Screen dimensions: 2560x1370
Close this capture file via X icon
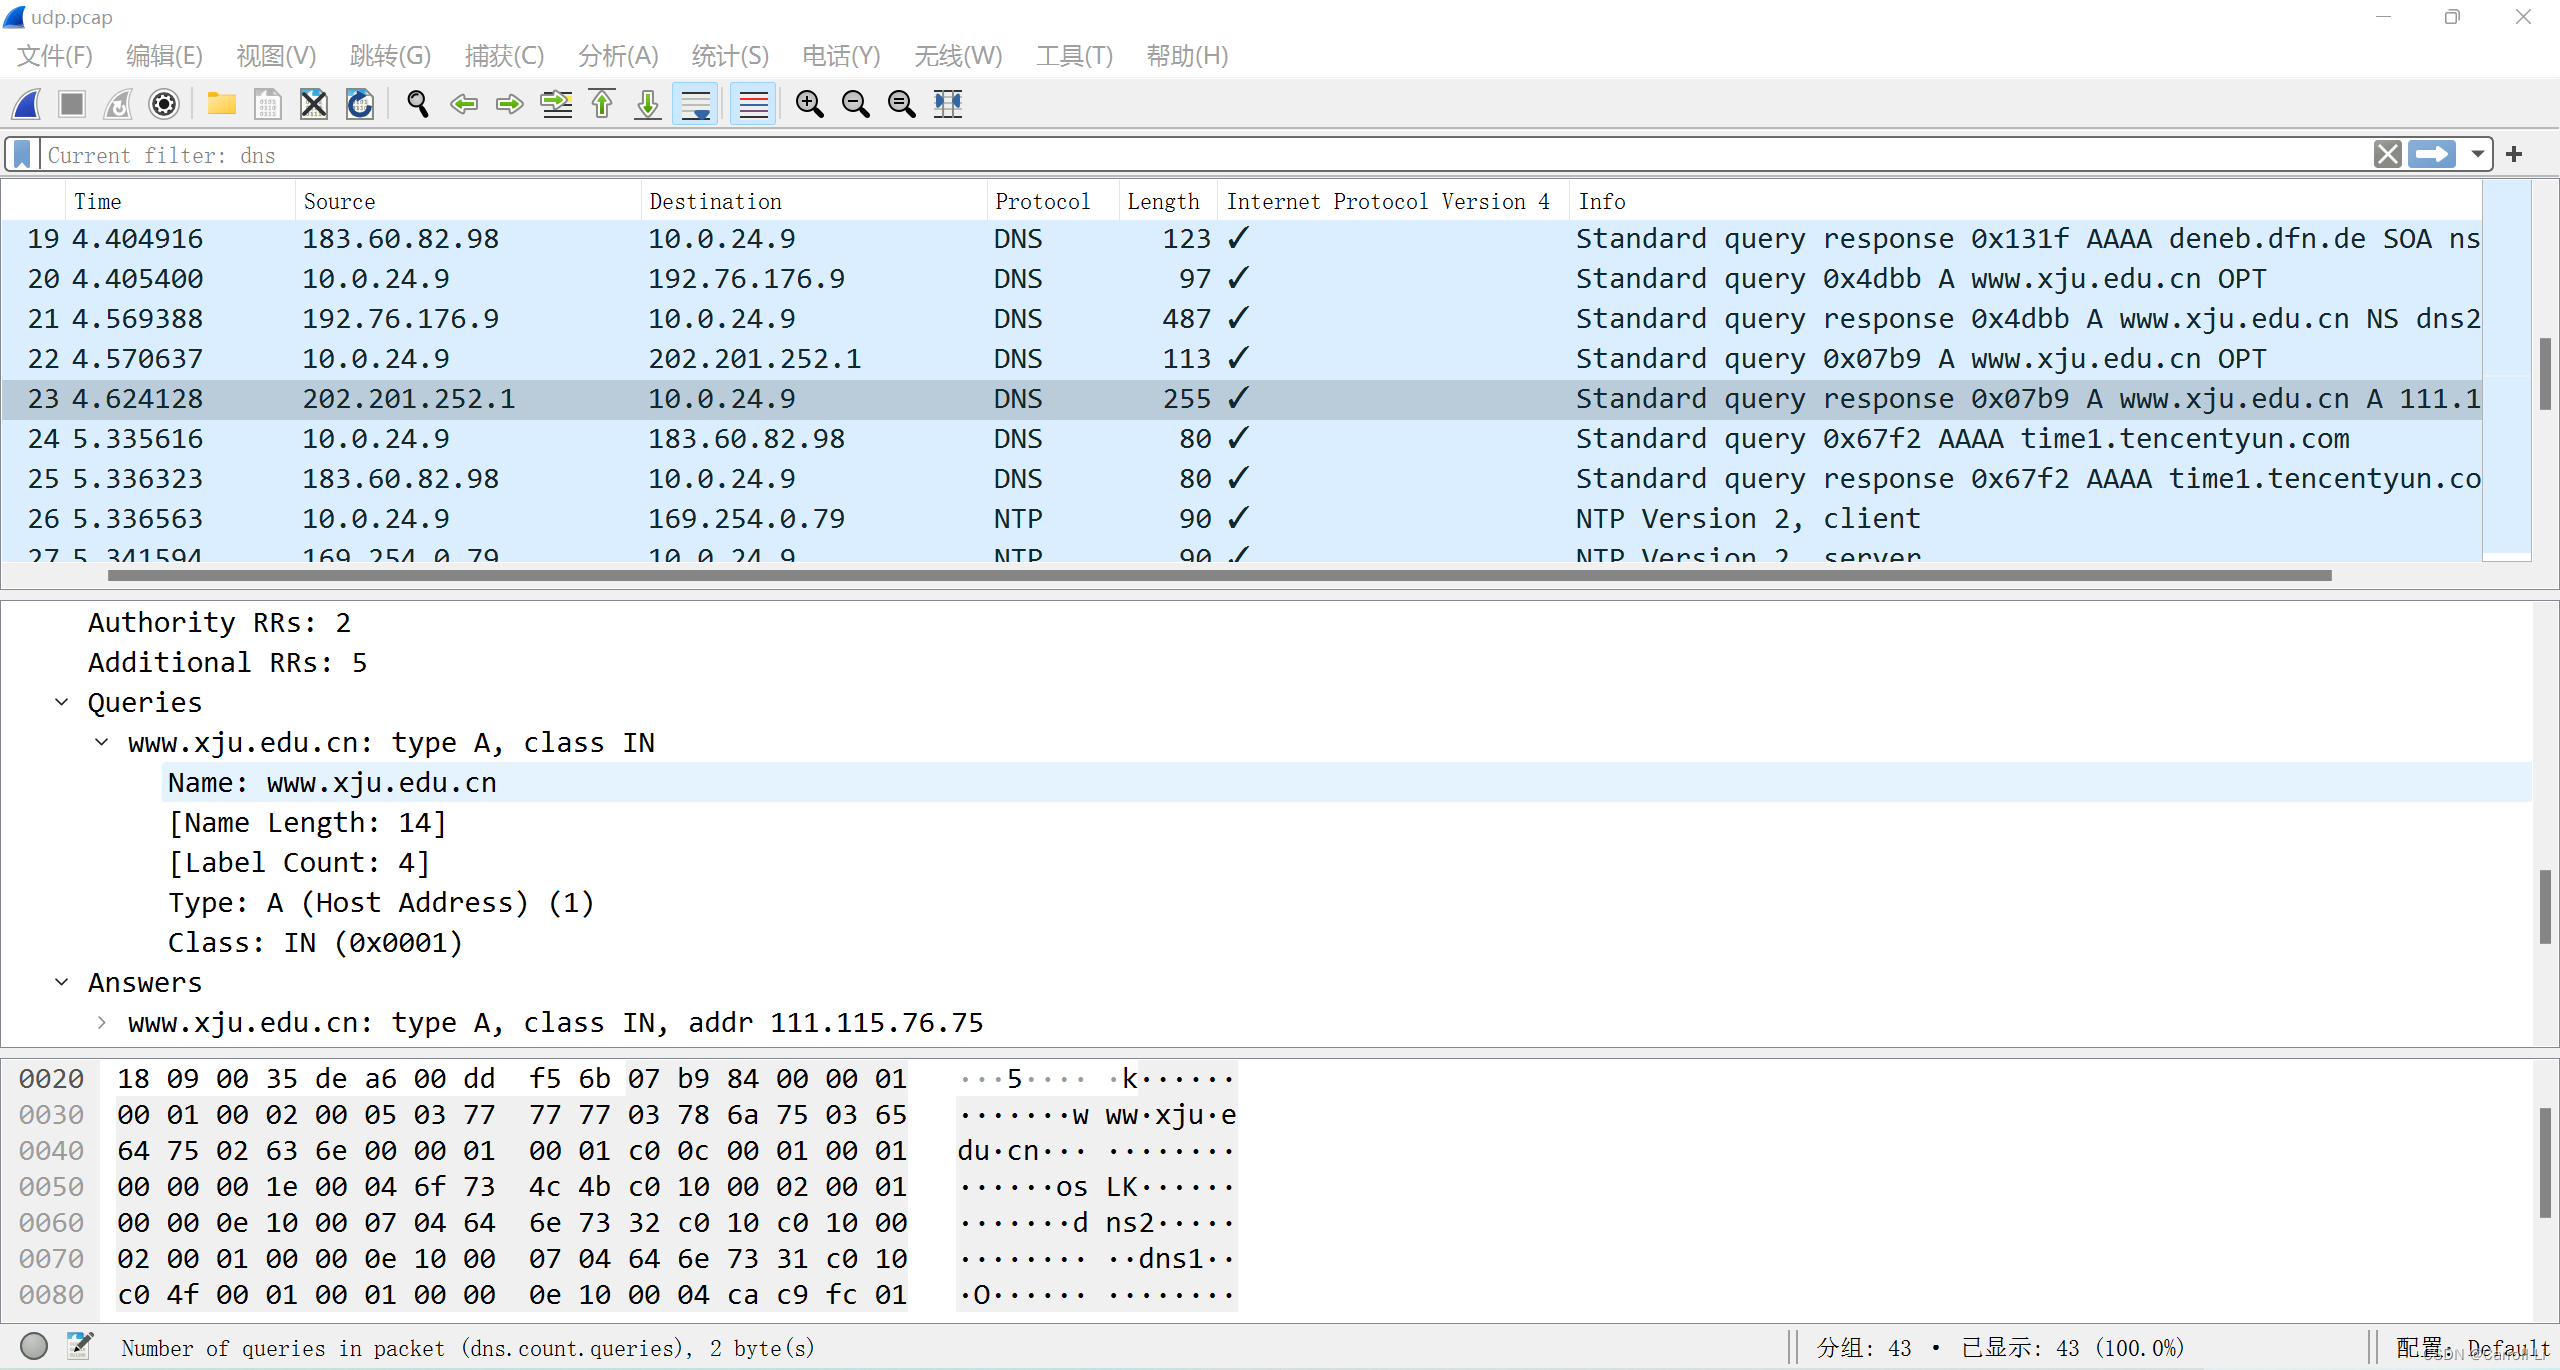point(314,104)
